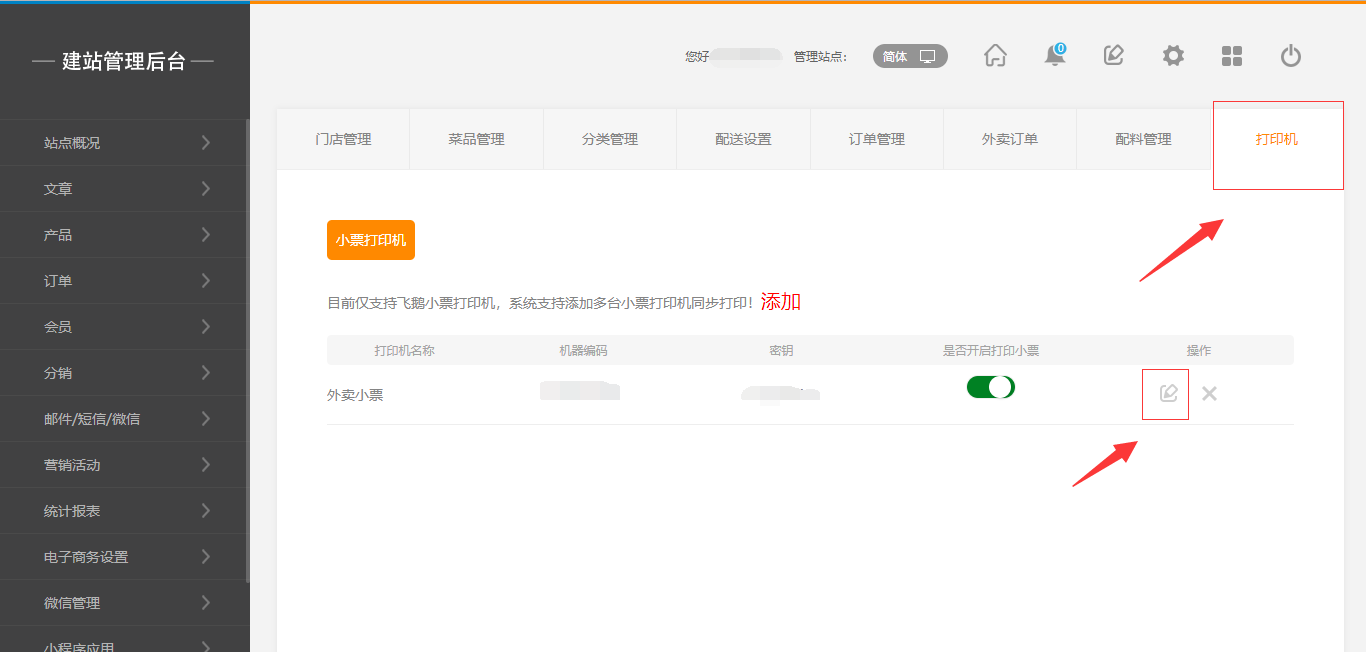Screen dimensions: 1366x652
Task: Open the notification bell
Action: [1054, 56]
